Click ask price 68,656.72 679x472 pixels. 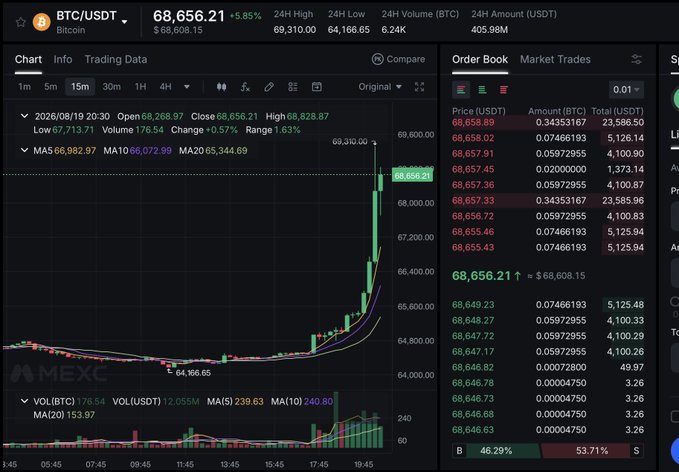click(x=473, y=216)
